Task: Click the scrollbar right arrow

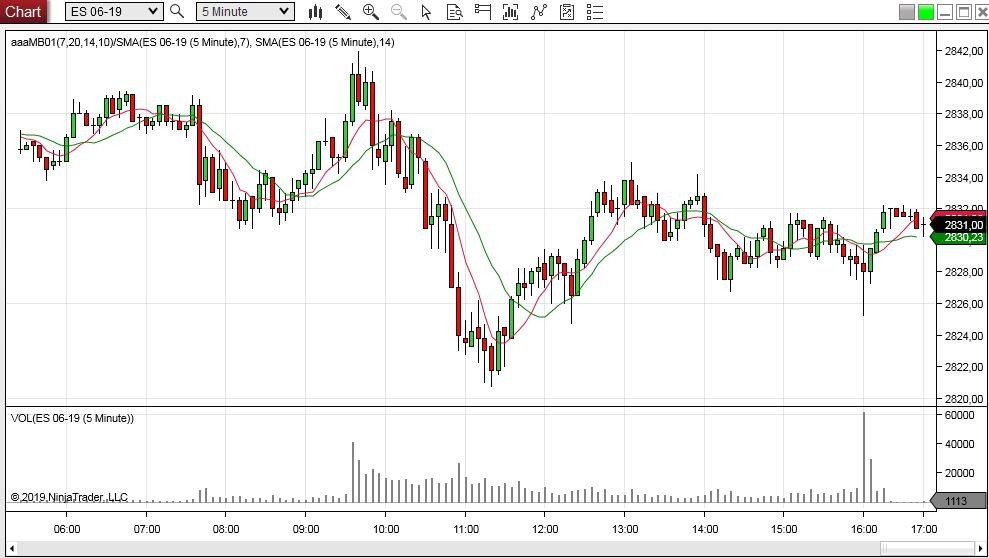Action: pyautogui.click(x=981, y=548)
